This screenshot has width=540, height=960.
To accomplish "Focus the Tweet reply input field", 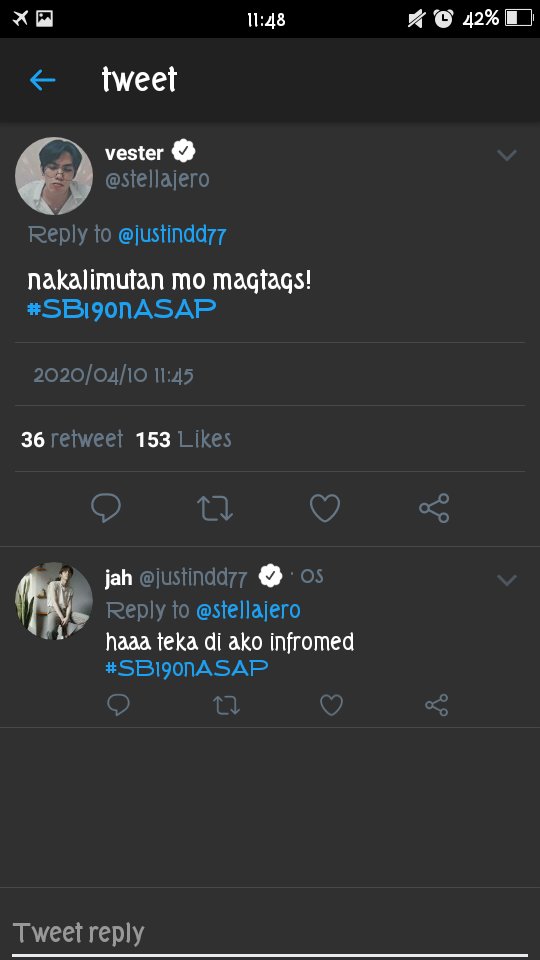I will coord(270,934).
